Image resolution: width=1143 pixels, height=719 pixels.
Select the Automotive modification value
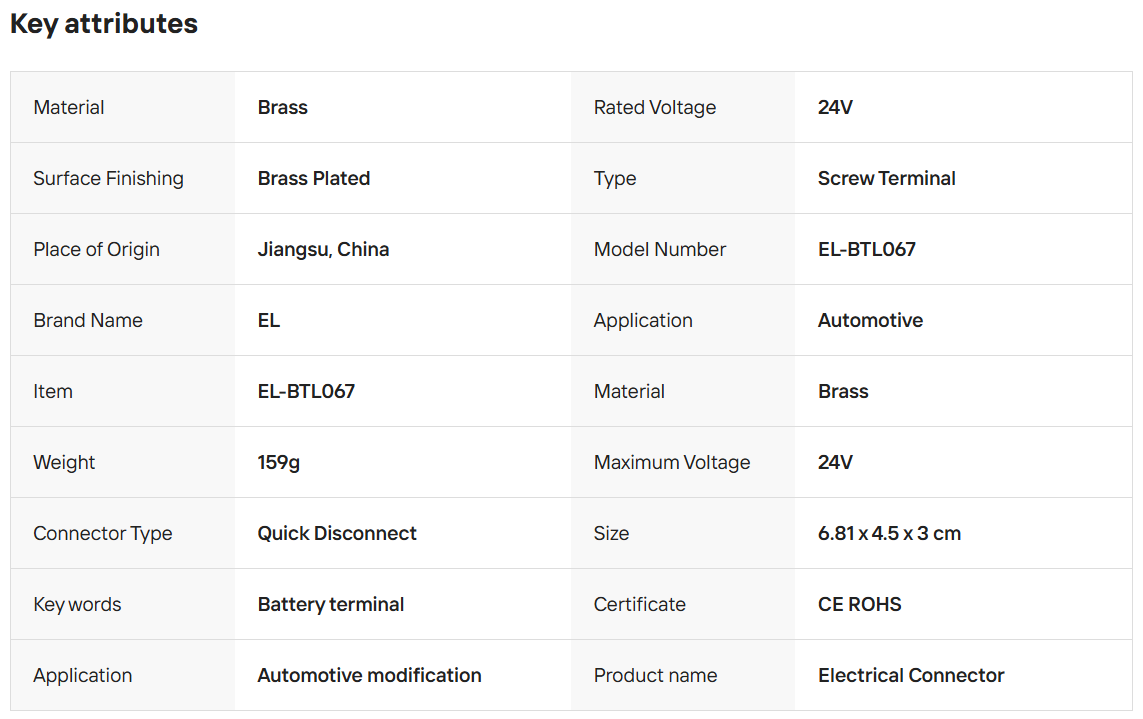369,675
